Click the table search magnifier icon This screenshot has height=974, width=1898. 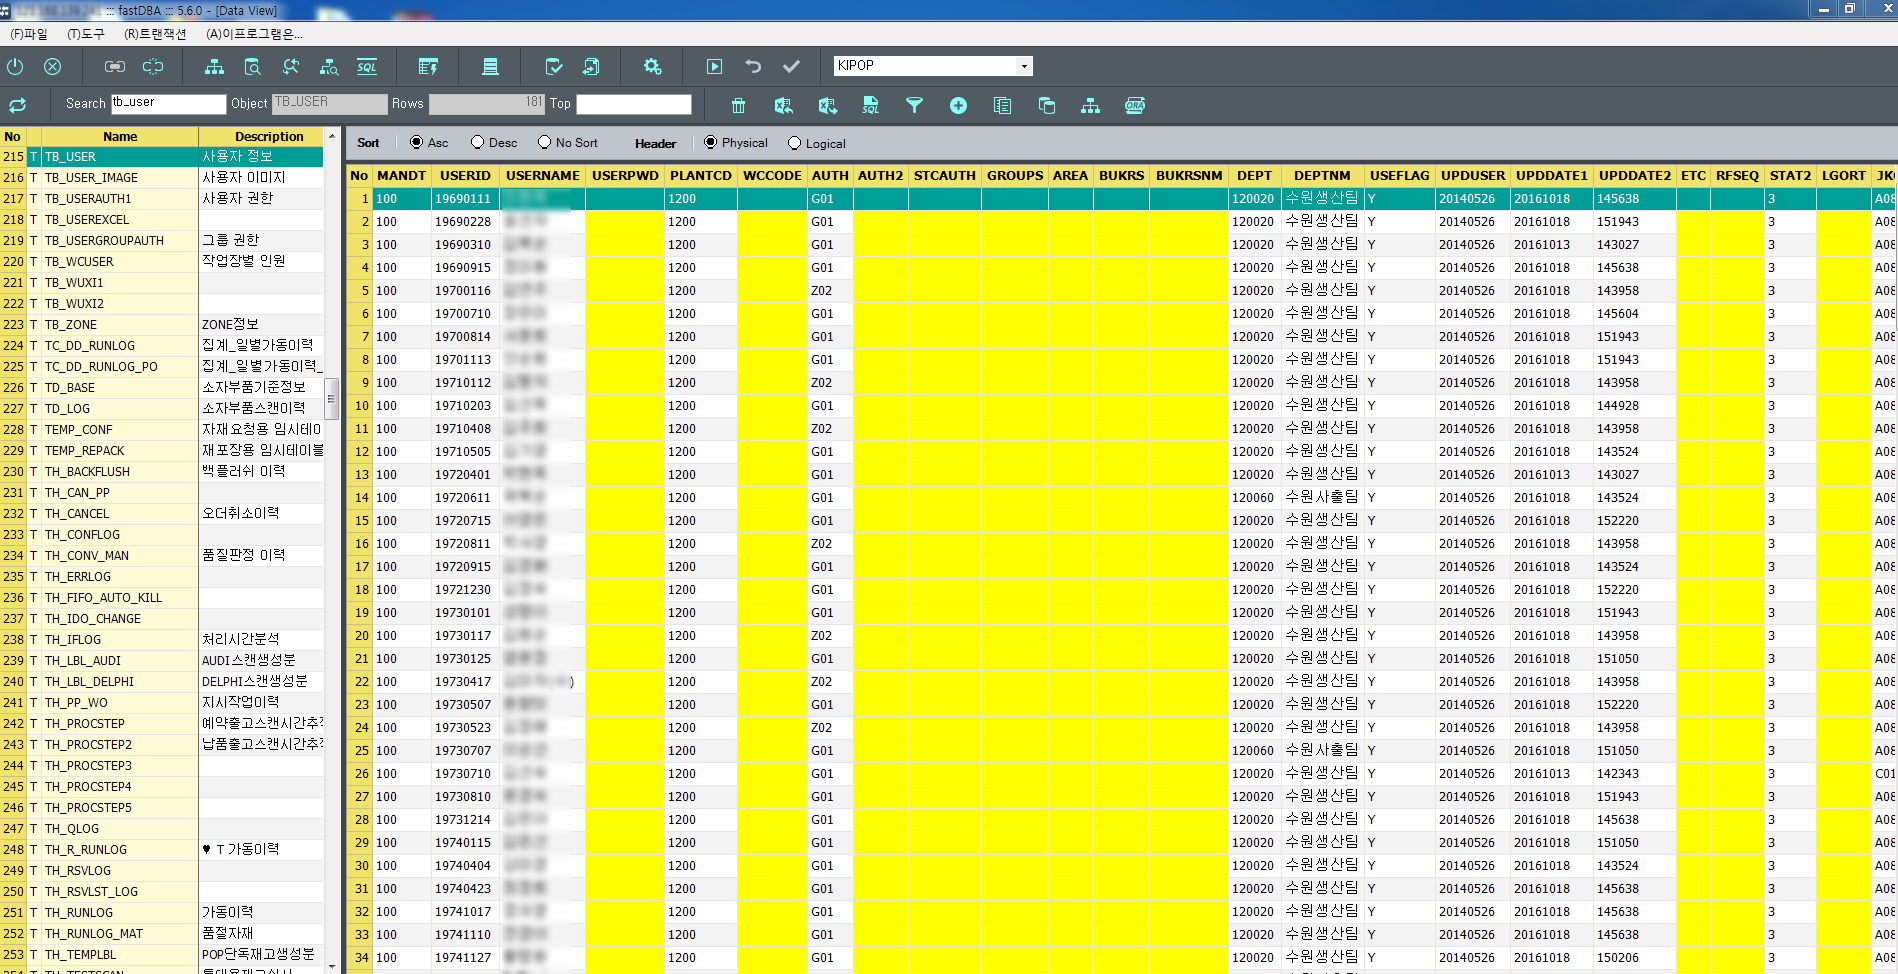[252, 66]
